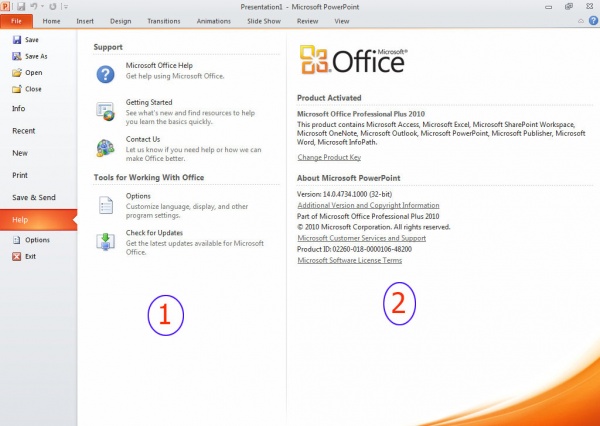The height and width of the screenshot is (426, 600).
Task: Open the Undo history dropdown arrow
Action: [x=42, y=7]
